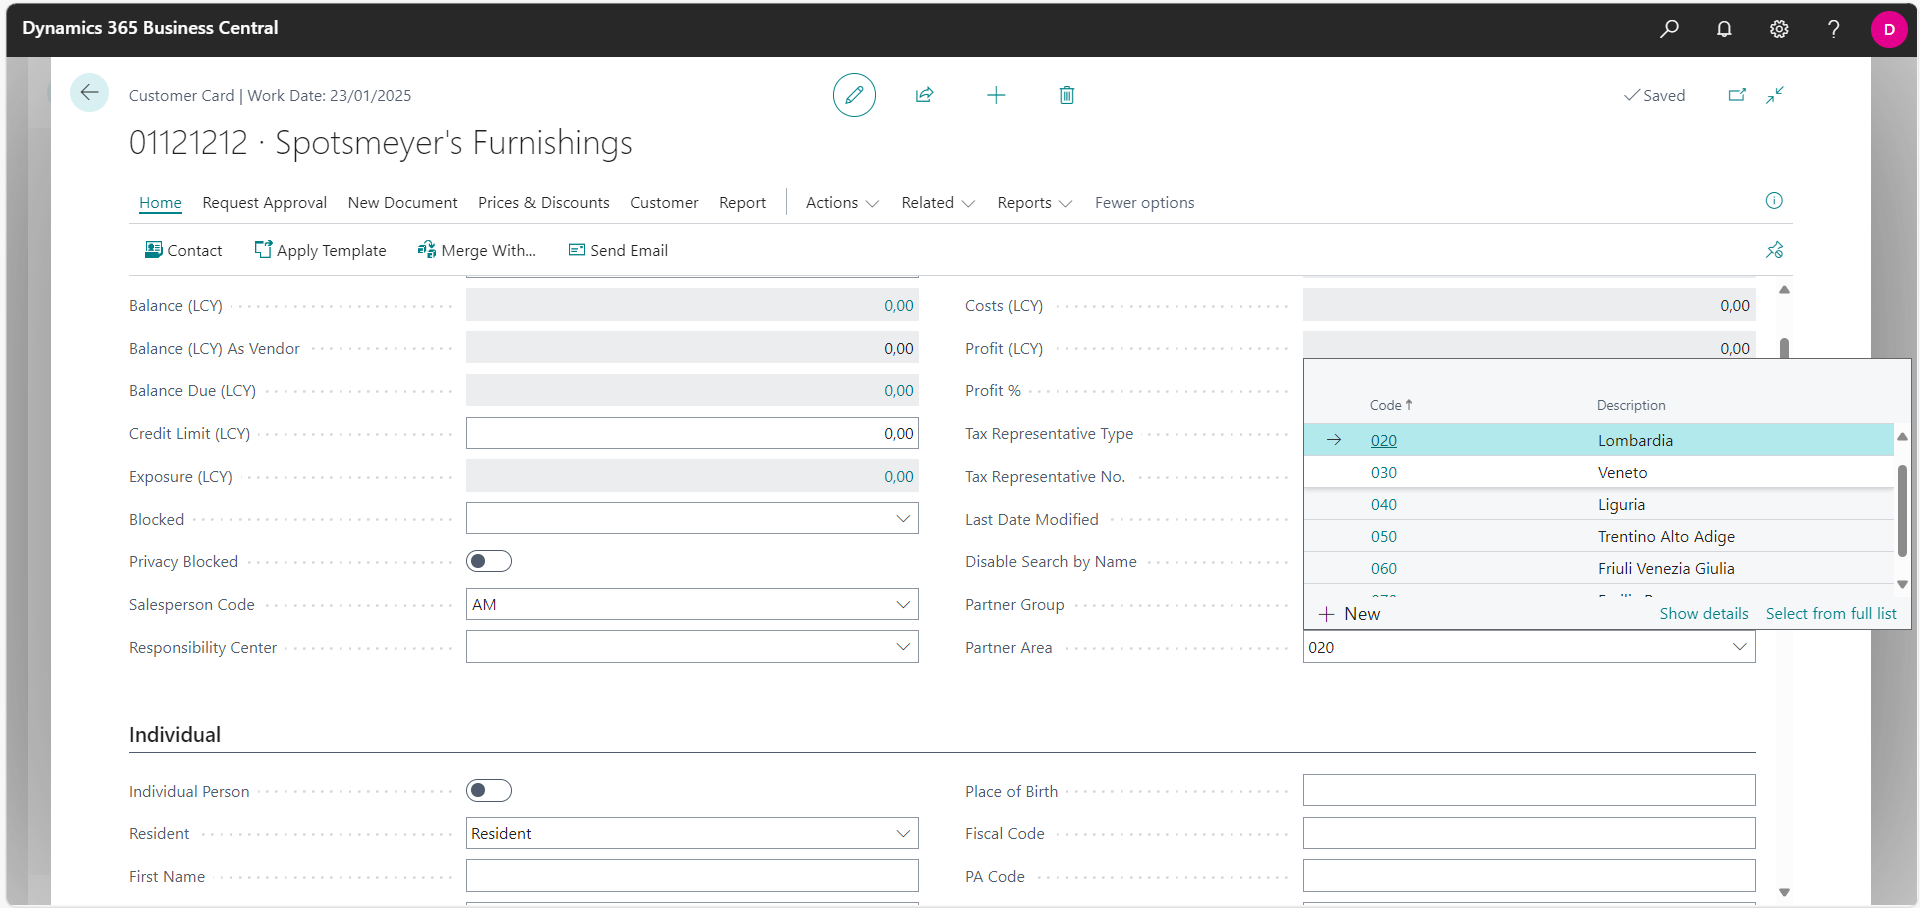Go back with the arrow button
Image resolution: width=1920 pixels, height=908 pixels.
(89, 93)
